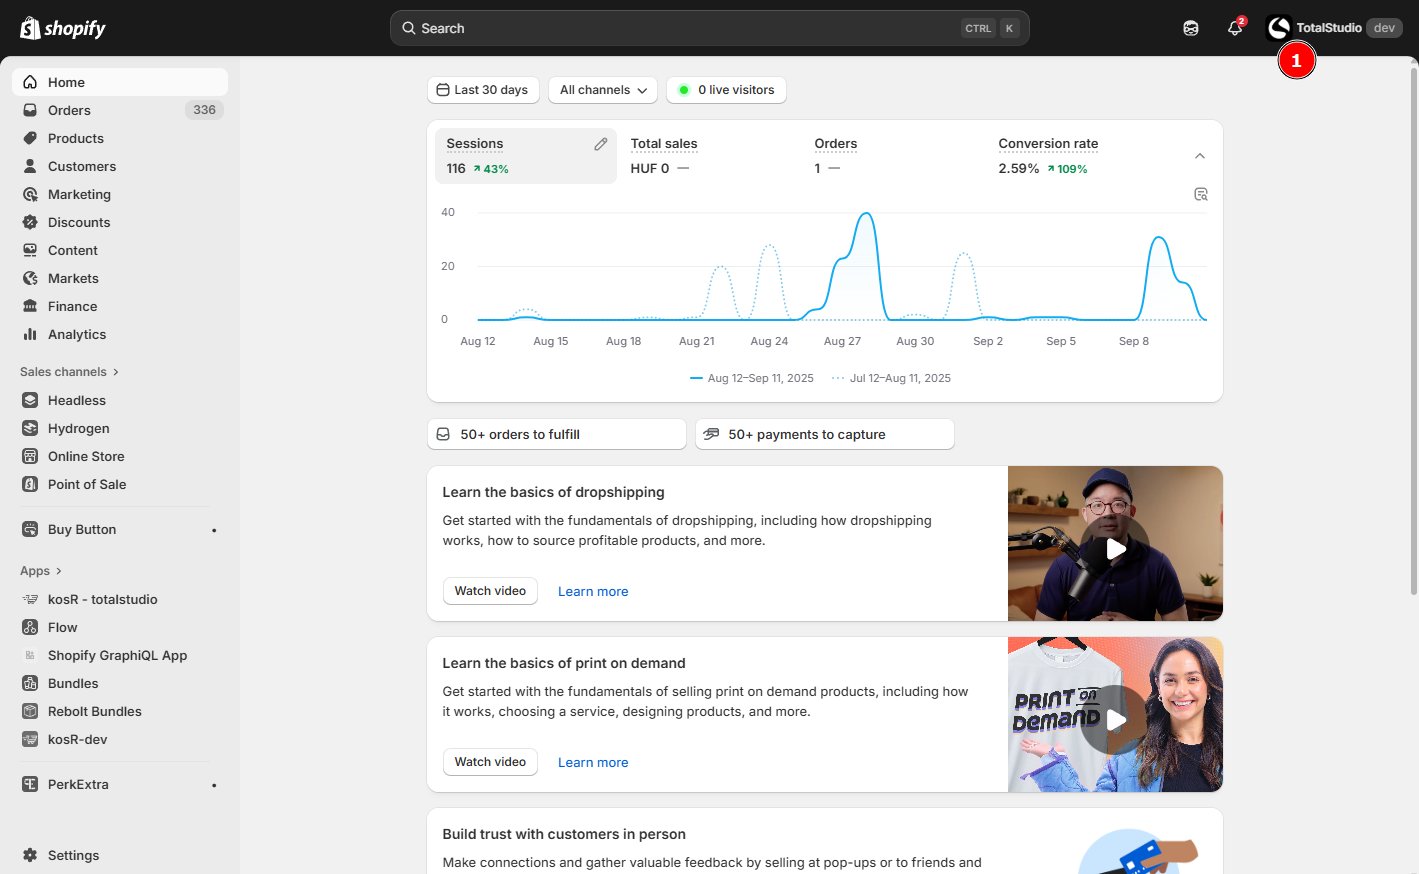Click the Markets globe icon

(x=30, y=278)
